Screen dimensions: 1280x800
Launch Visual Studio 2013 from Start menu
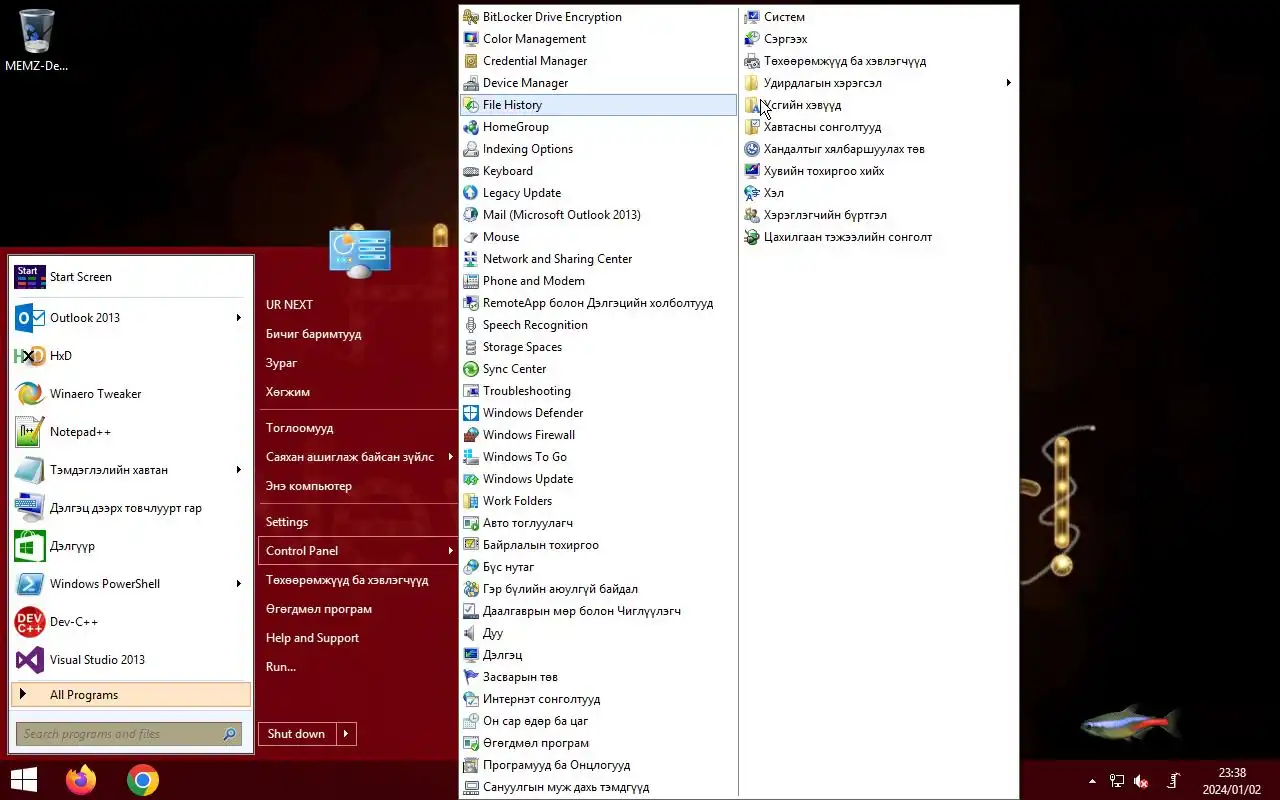pos(130,660)
